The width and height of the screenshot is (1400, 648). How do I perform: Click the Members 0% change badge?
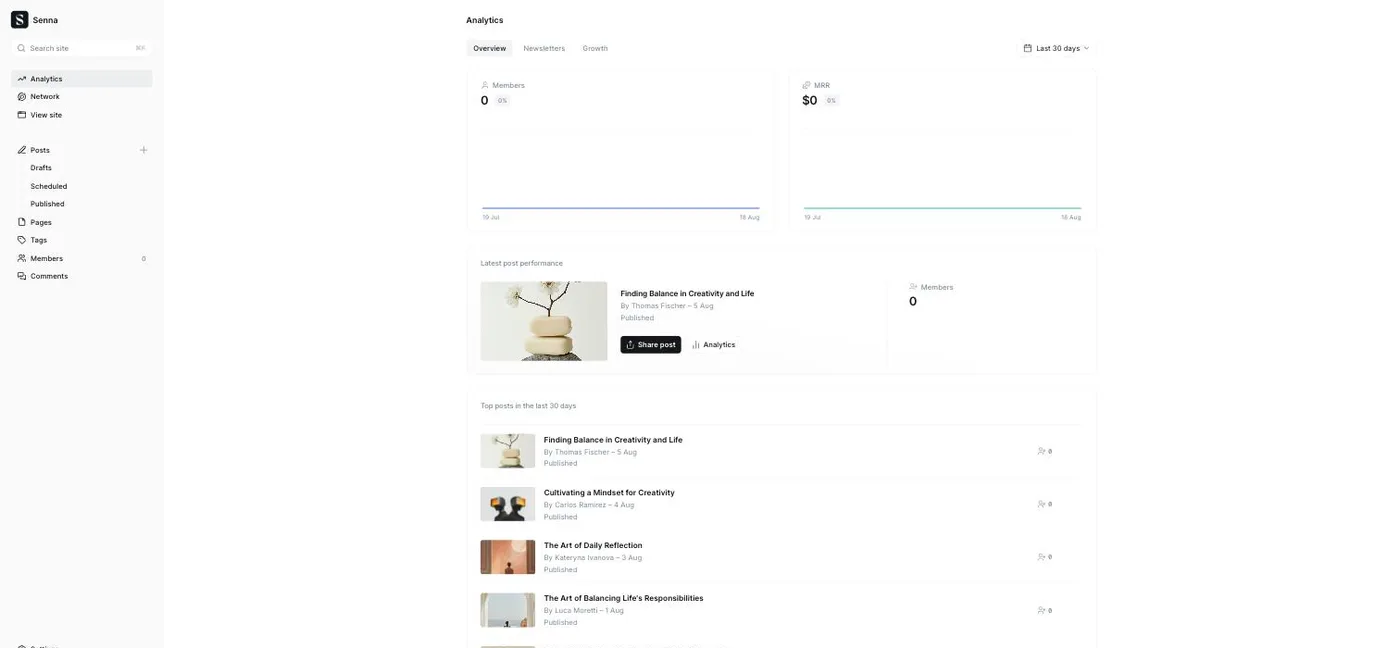pos(502,101)
